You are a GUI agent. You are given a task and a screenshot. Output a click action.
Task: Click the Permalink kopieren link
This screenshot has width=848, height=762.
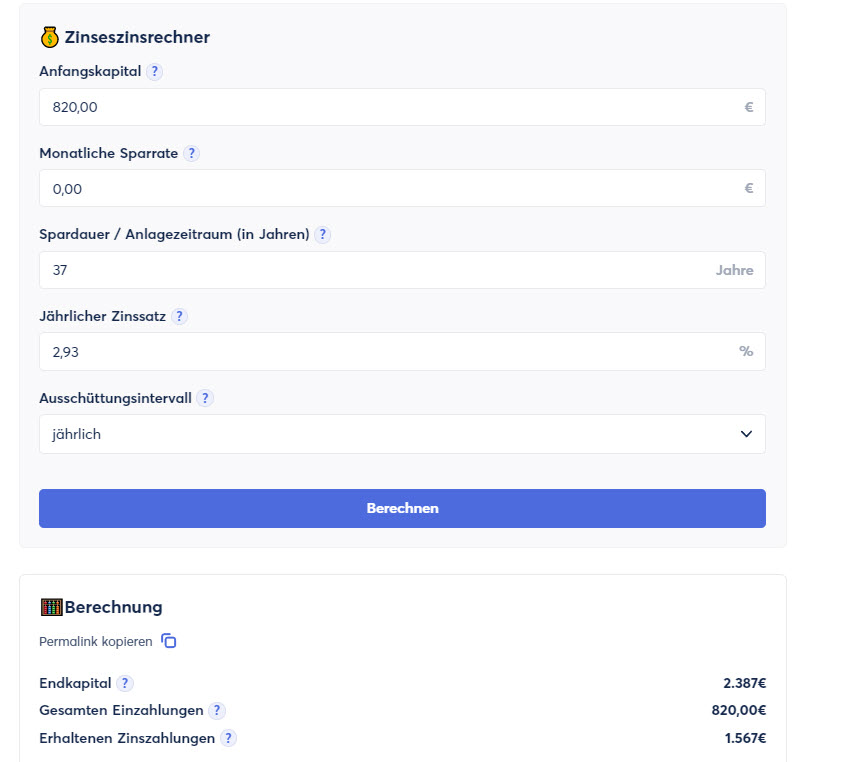click(96, 642)
